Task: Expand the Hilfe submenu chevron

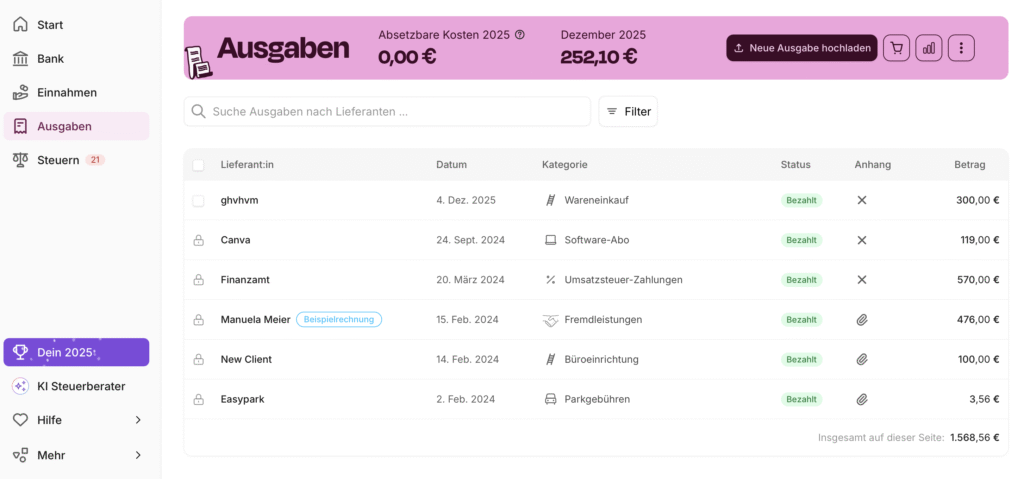Action: (x=138, y=420)
